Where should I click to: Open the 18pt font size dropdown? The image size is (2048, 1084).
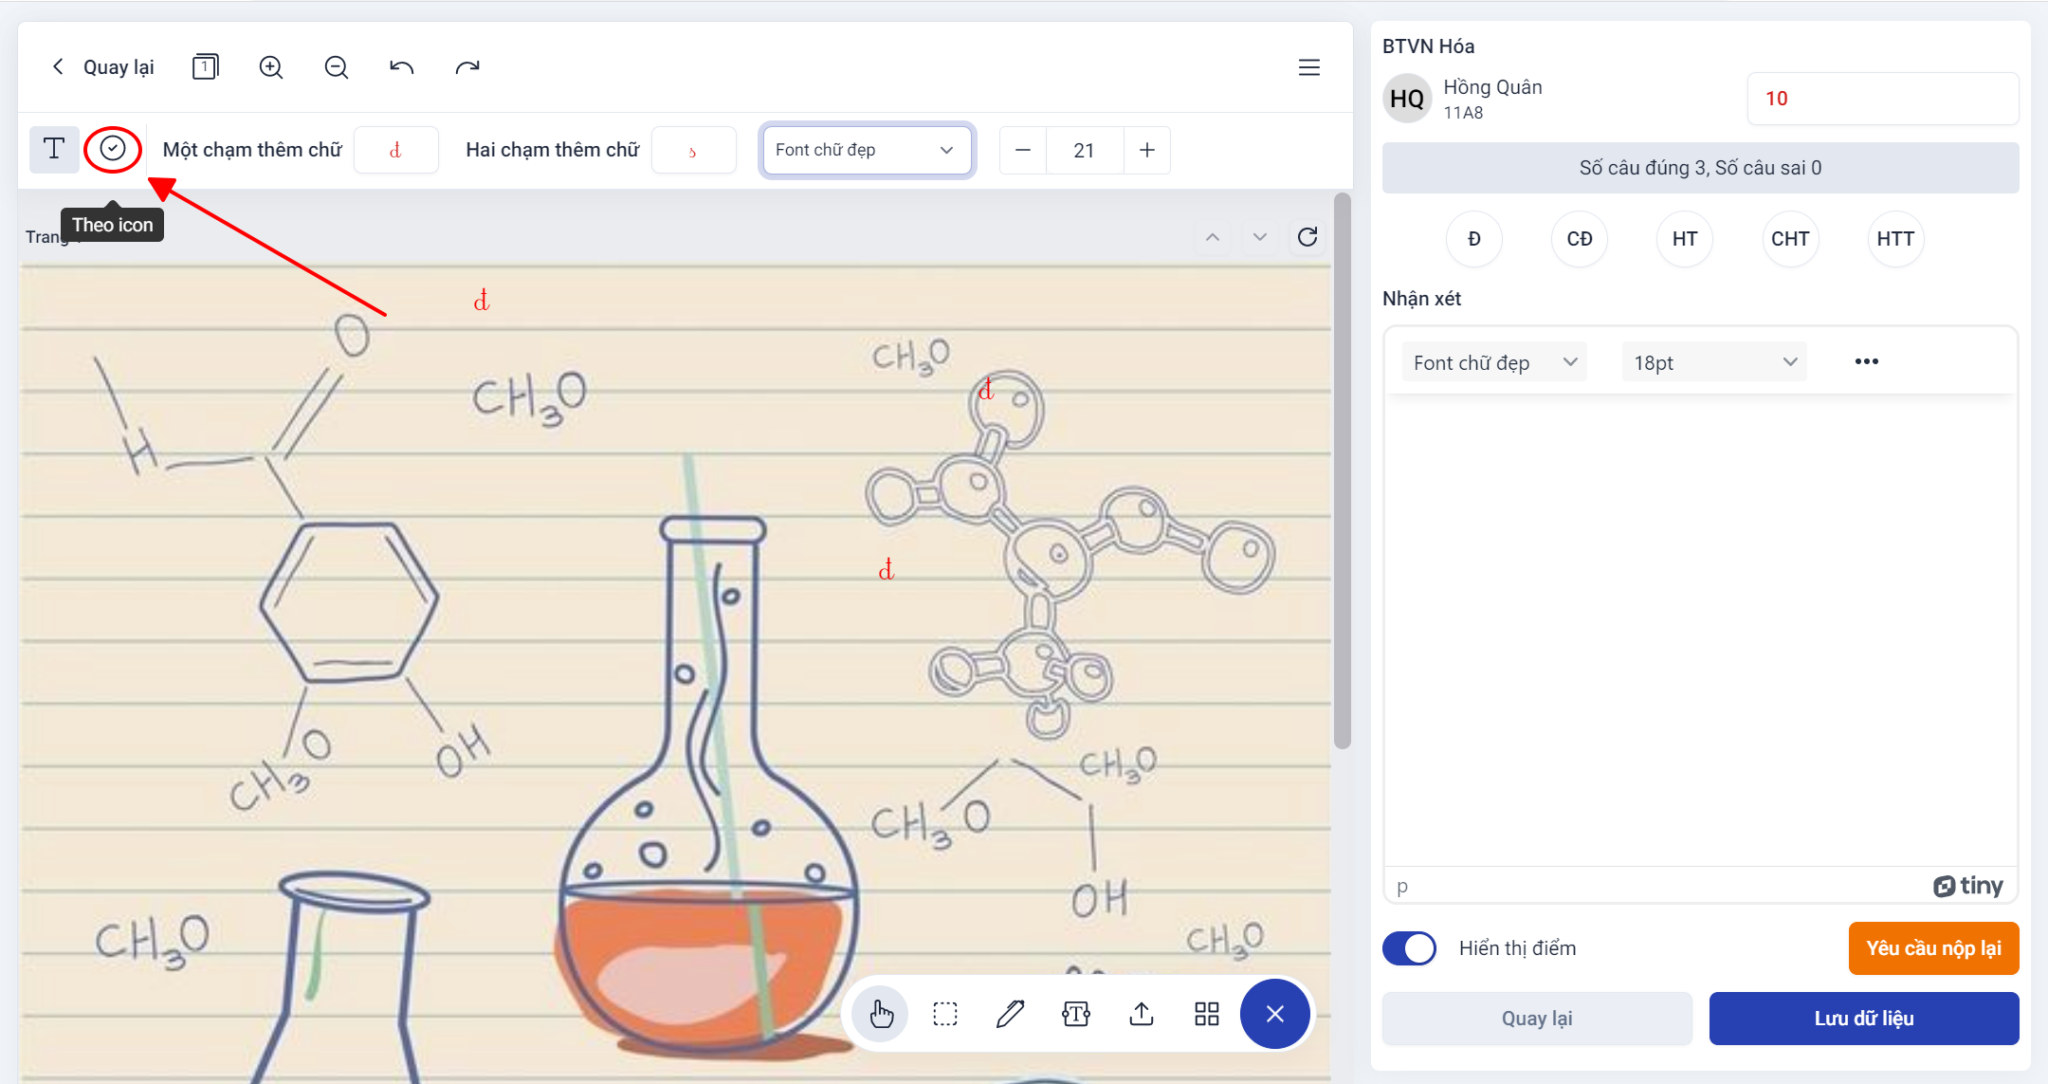[x=1713, y=361]
